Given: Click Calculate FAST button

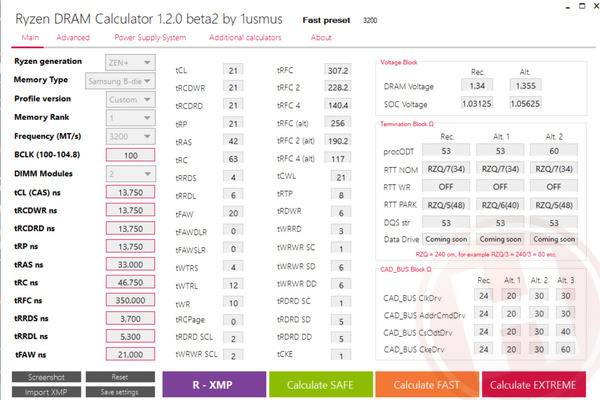Looking at the screenshot, I should 427,384.
